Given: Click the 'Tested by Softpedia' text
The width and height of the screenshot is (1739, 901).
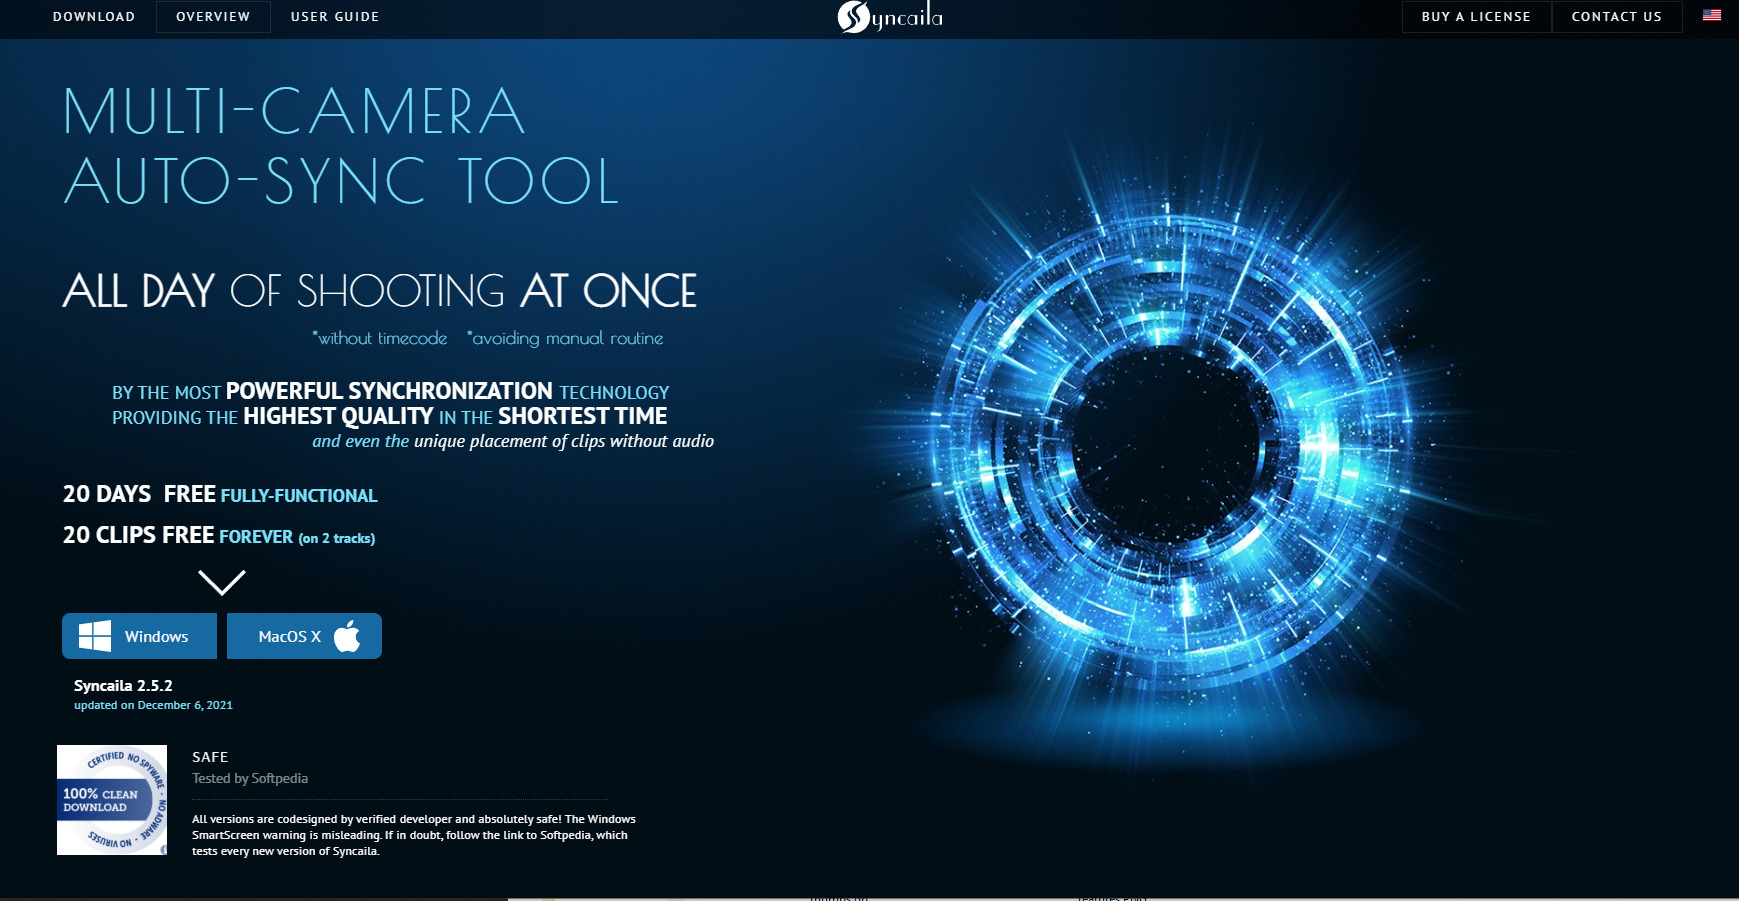Looking at the screenshot, I should [x=250, y=778].
